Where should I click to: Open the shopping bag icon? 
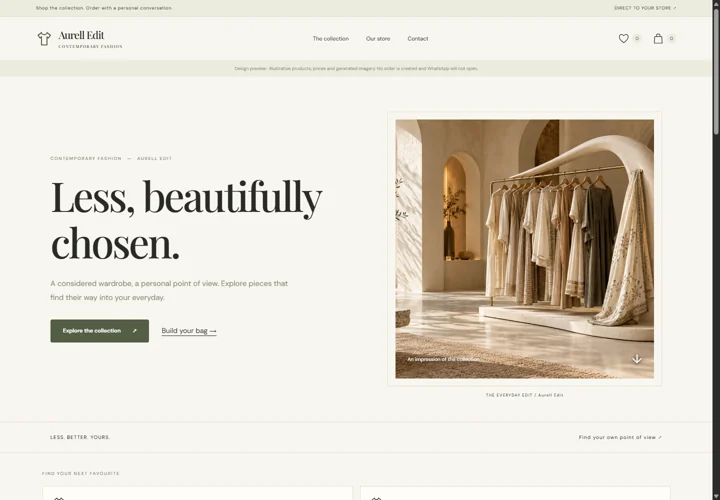point(658,39)
